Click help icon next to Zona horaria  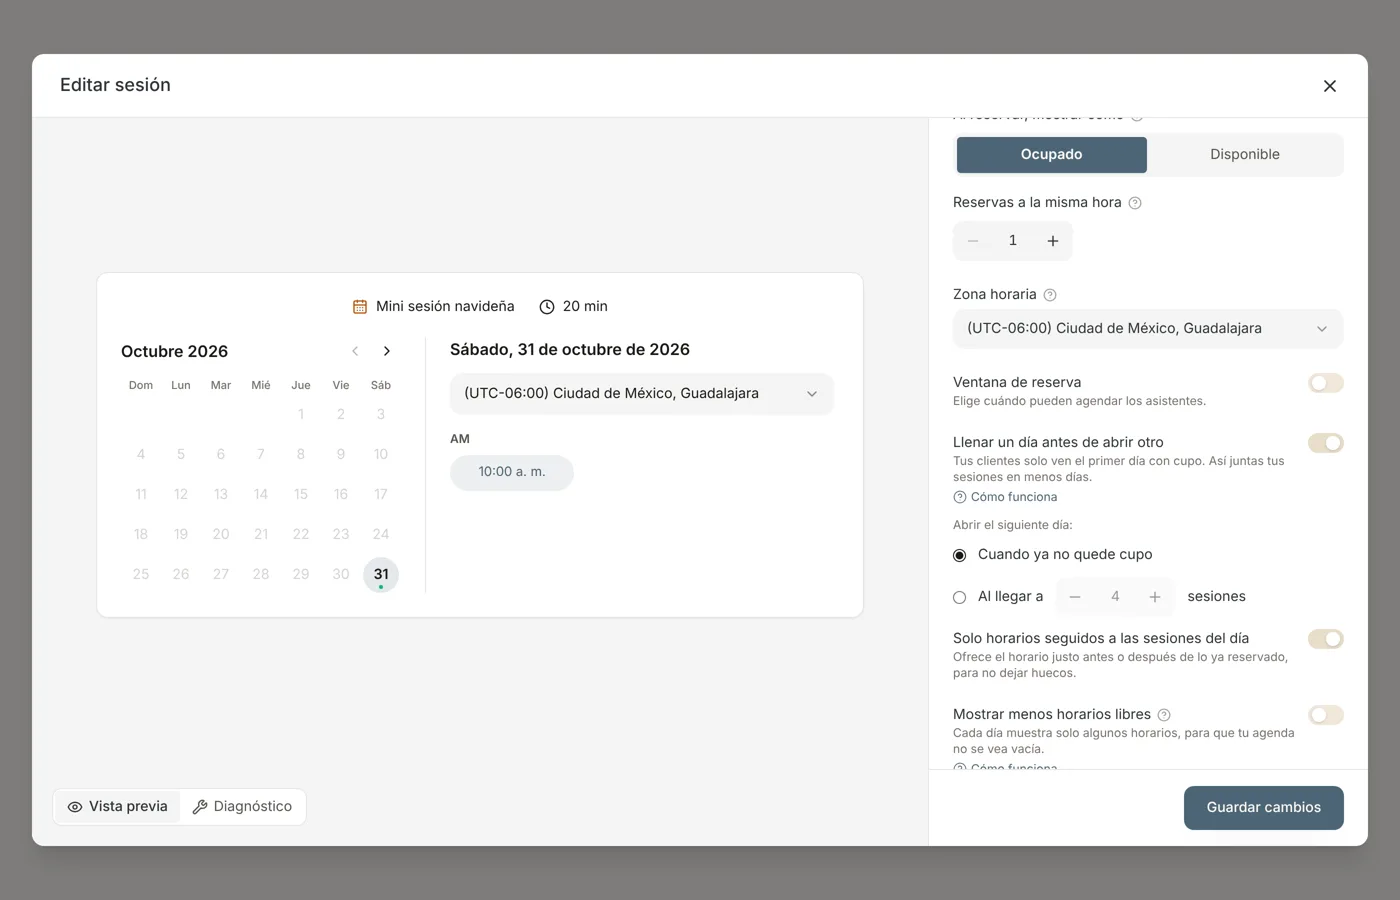tap(1050, 295)
